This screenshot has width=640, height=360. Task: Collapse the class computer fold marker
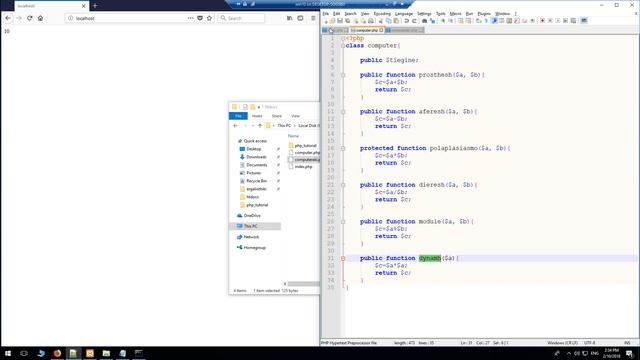pyautogui.click(x=343, y=46)
